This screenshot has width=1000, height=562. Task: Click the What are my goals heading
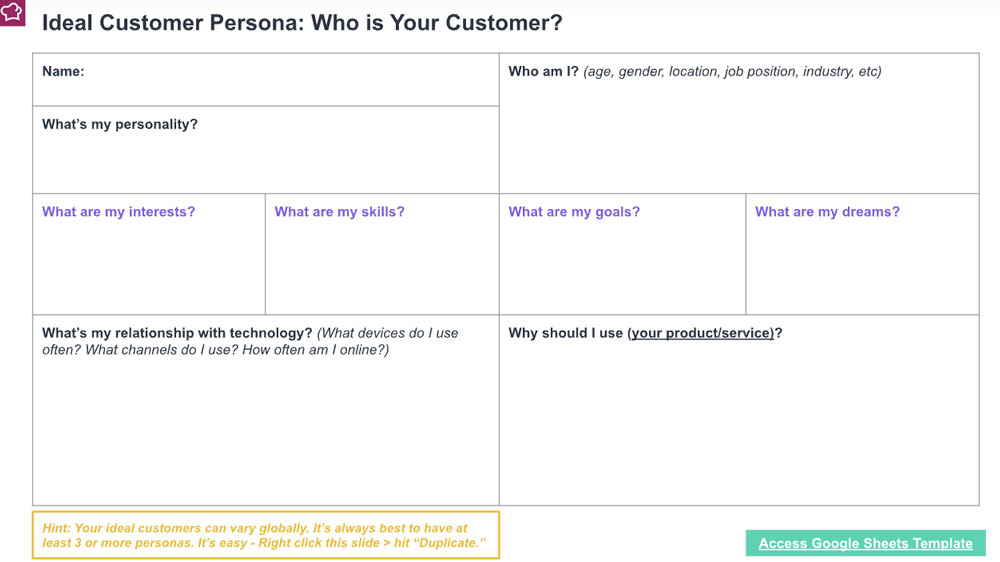[x=574, y=212]
